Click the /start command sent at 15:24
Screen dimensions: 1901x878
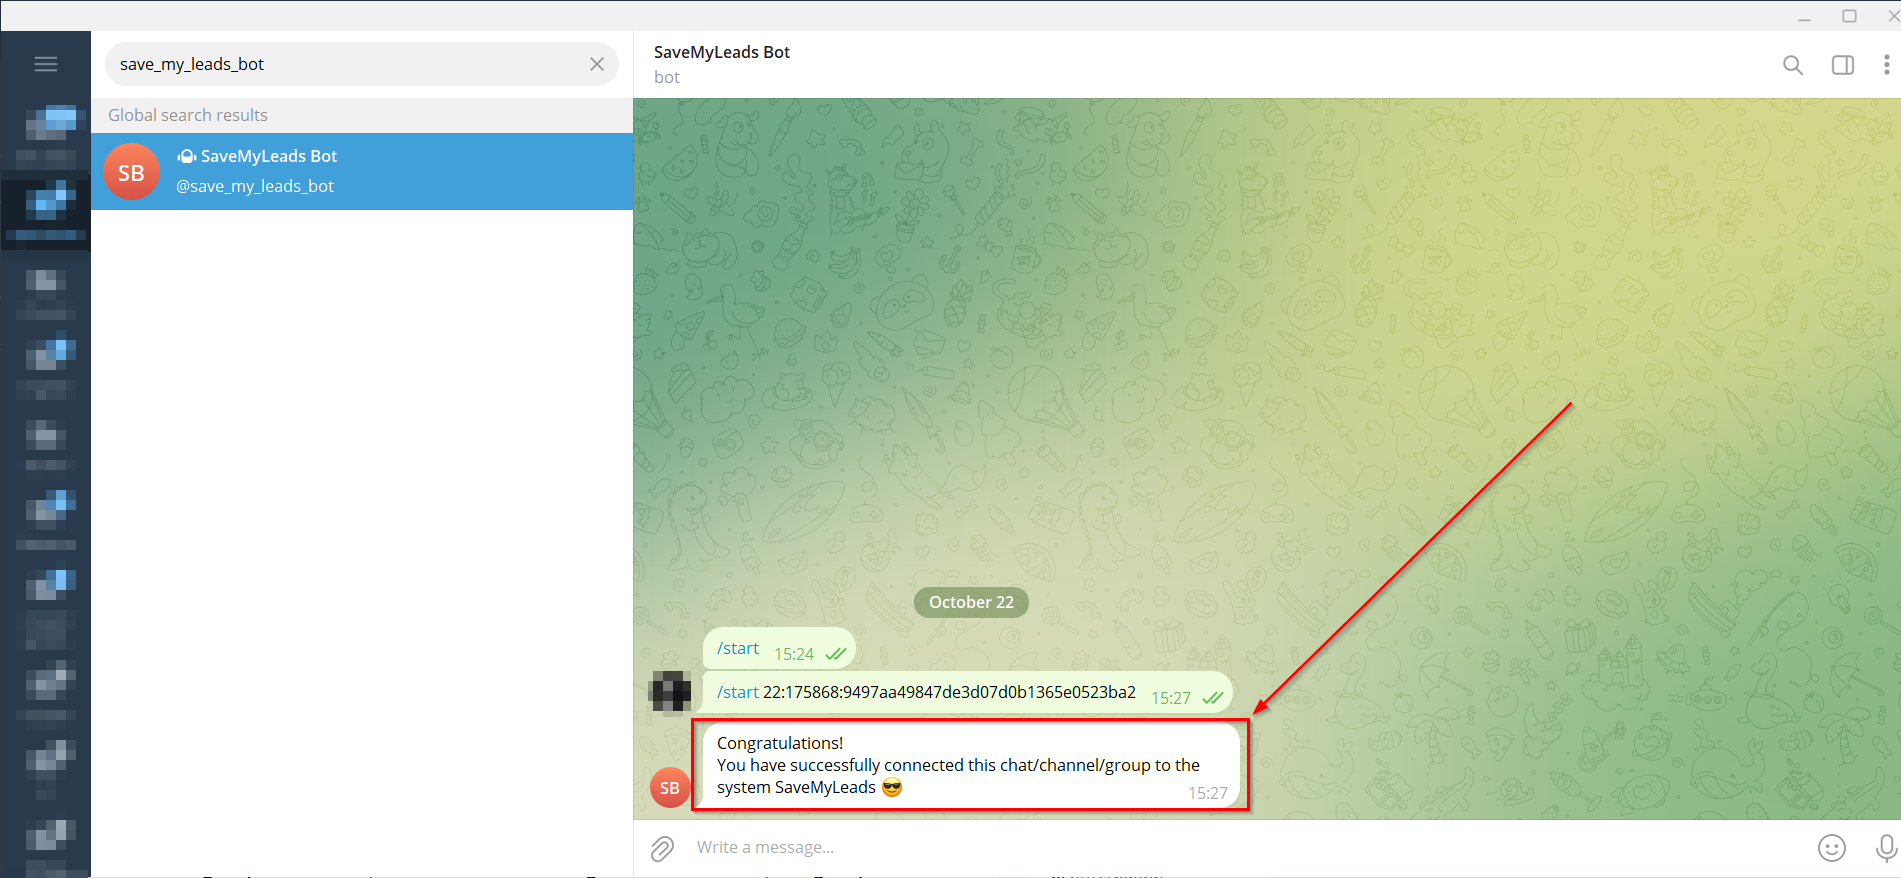(x=738, y=649)
